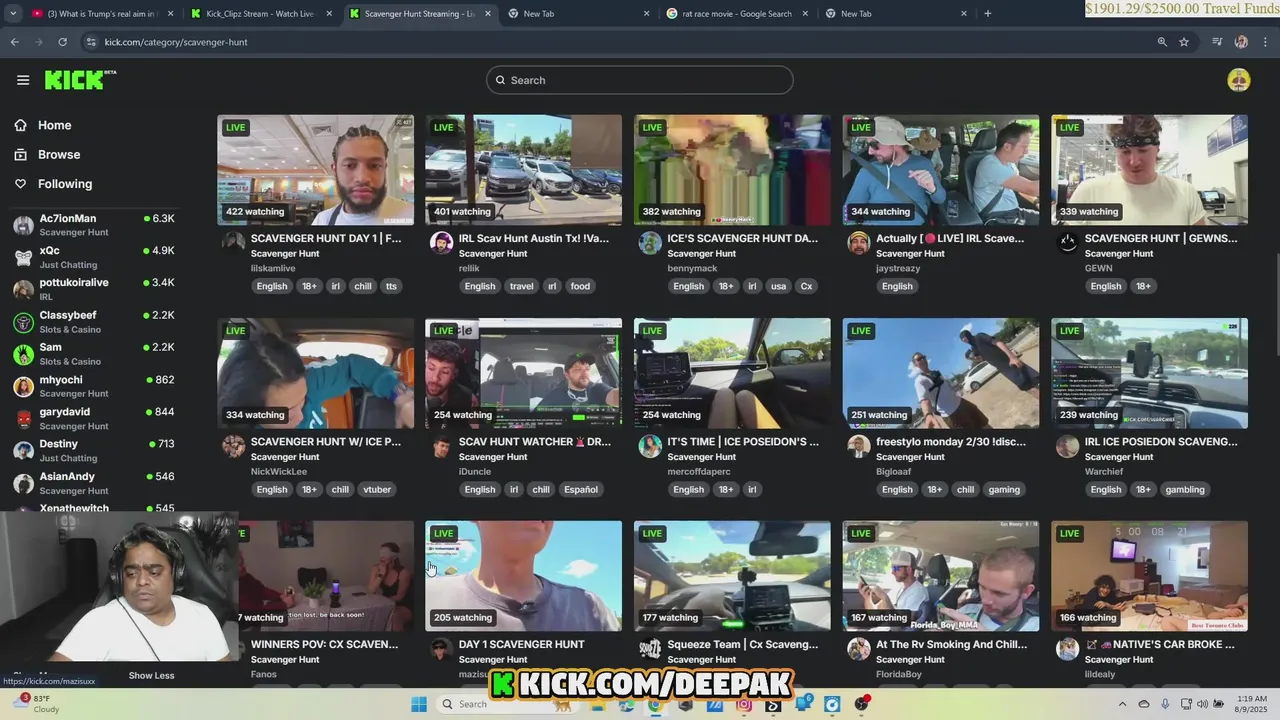Select Following in the sidebar

(x=65, y=184)
